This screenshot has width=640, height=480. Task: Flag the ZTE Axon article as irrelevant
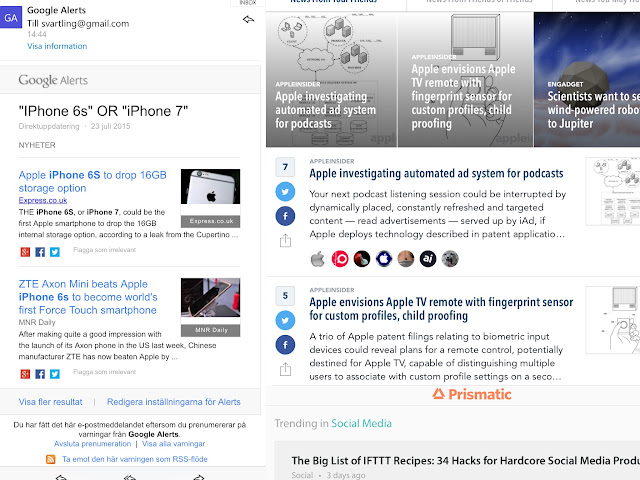click(104, 372)
